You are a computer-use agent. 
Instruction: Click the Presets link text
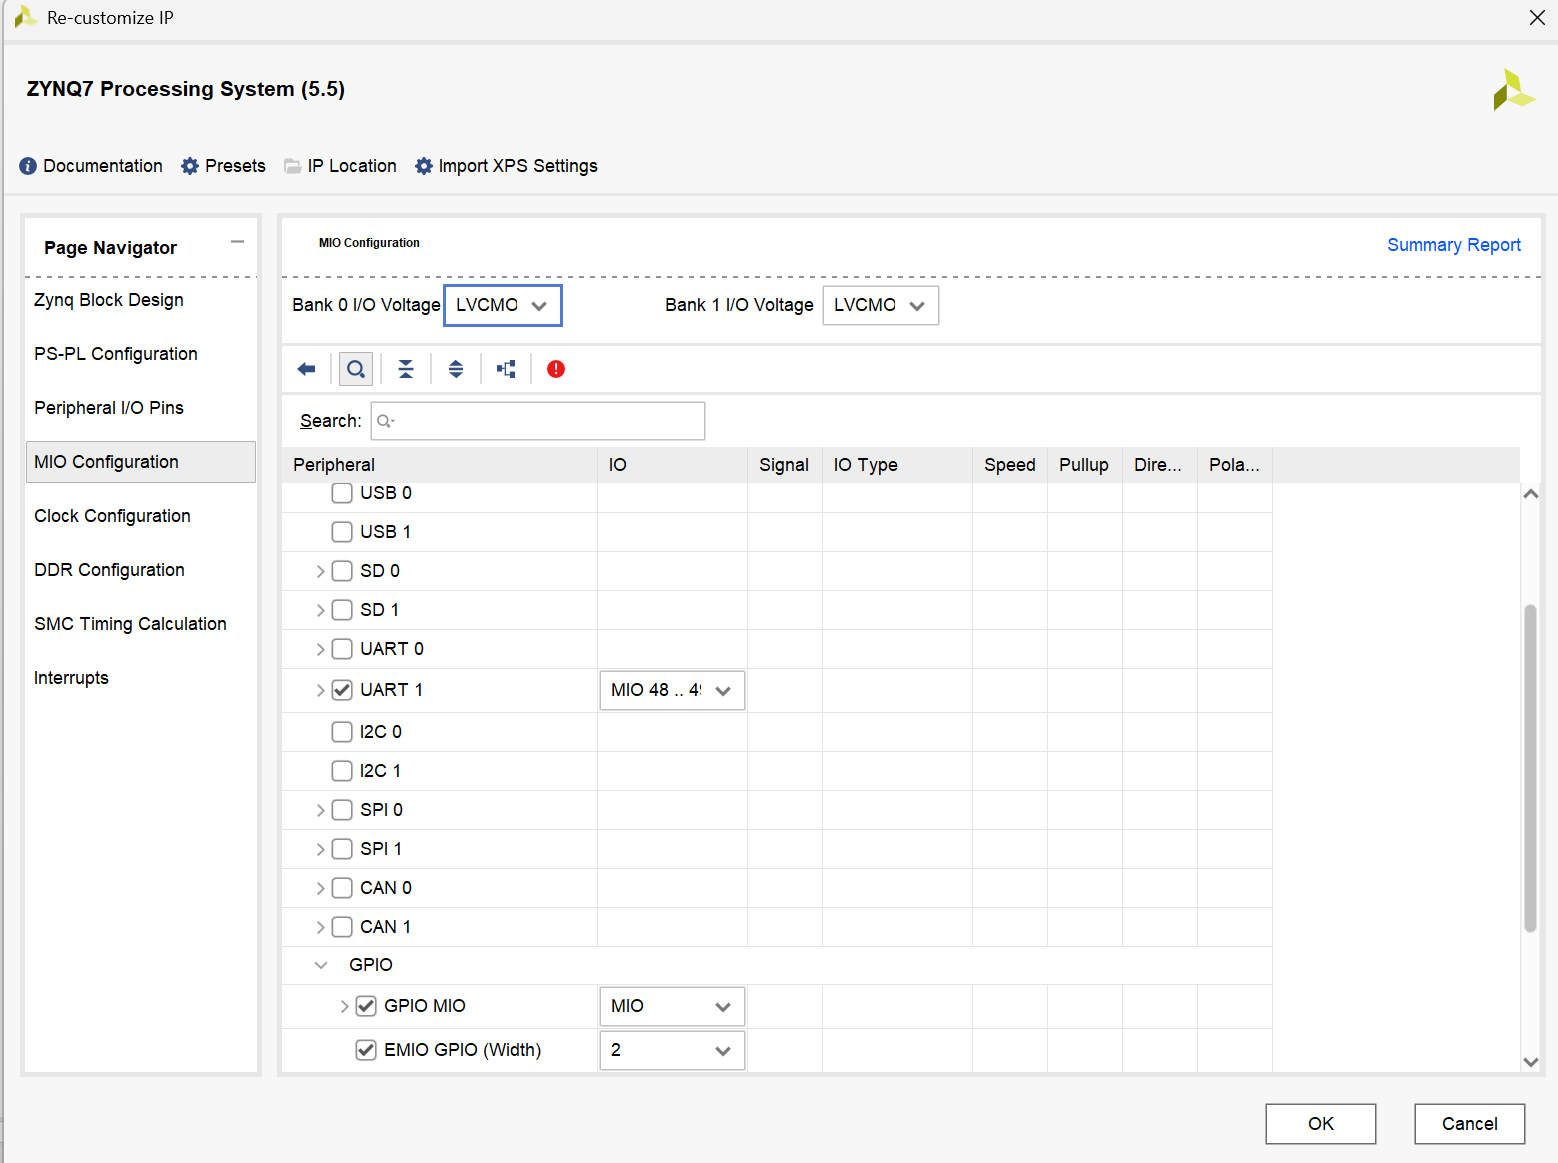235,166
